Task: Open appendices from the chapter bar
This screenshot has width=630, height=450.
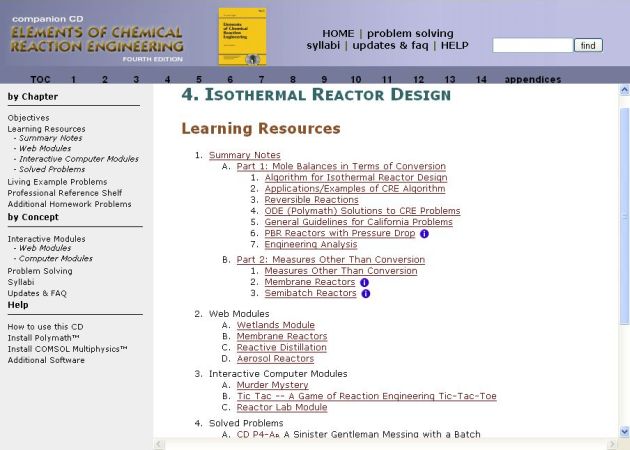Action: coord(532,79)
